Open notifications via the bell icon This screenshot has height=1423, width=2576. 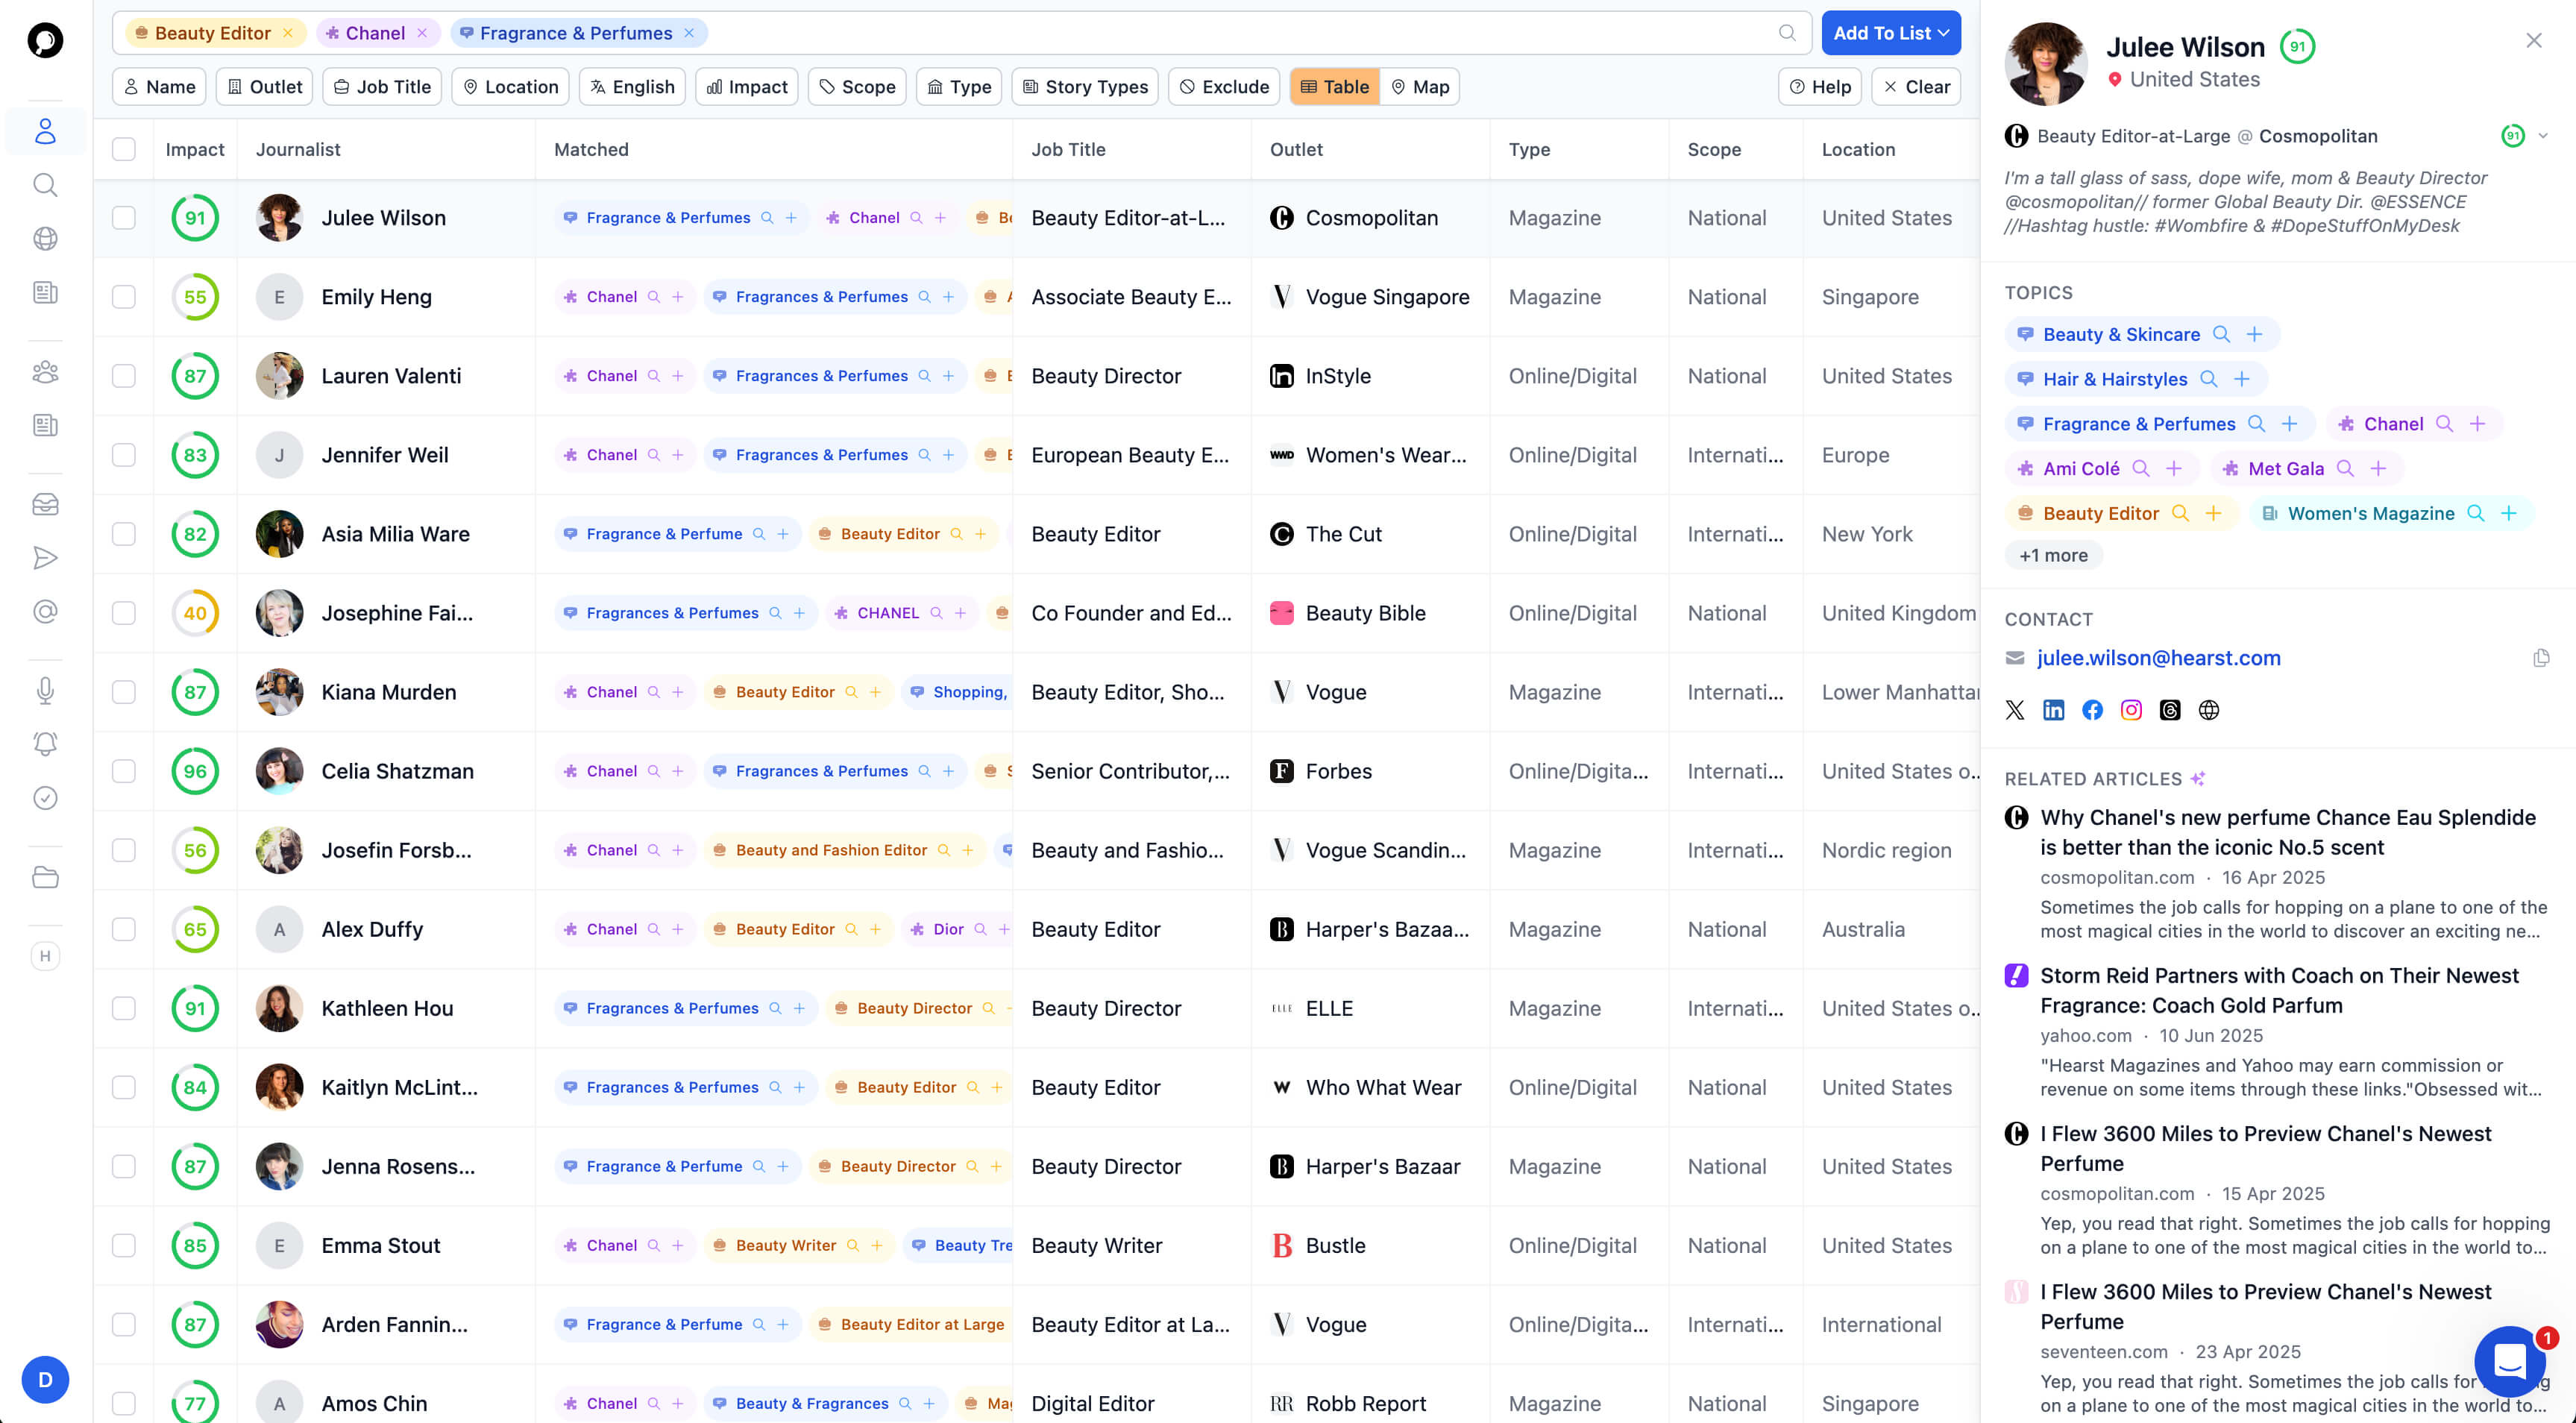click(x=44, y=743)
